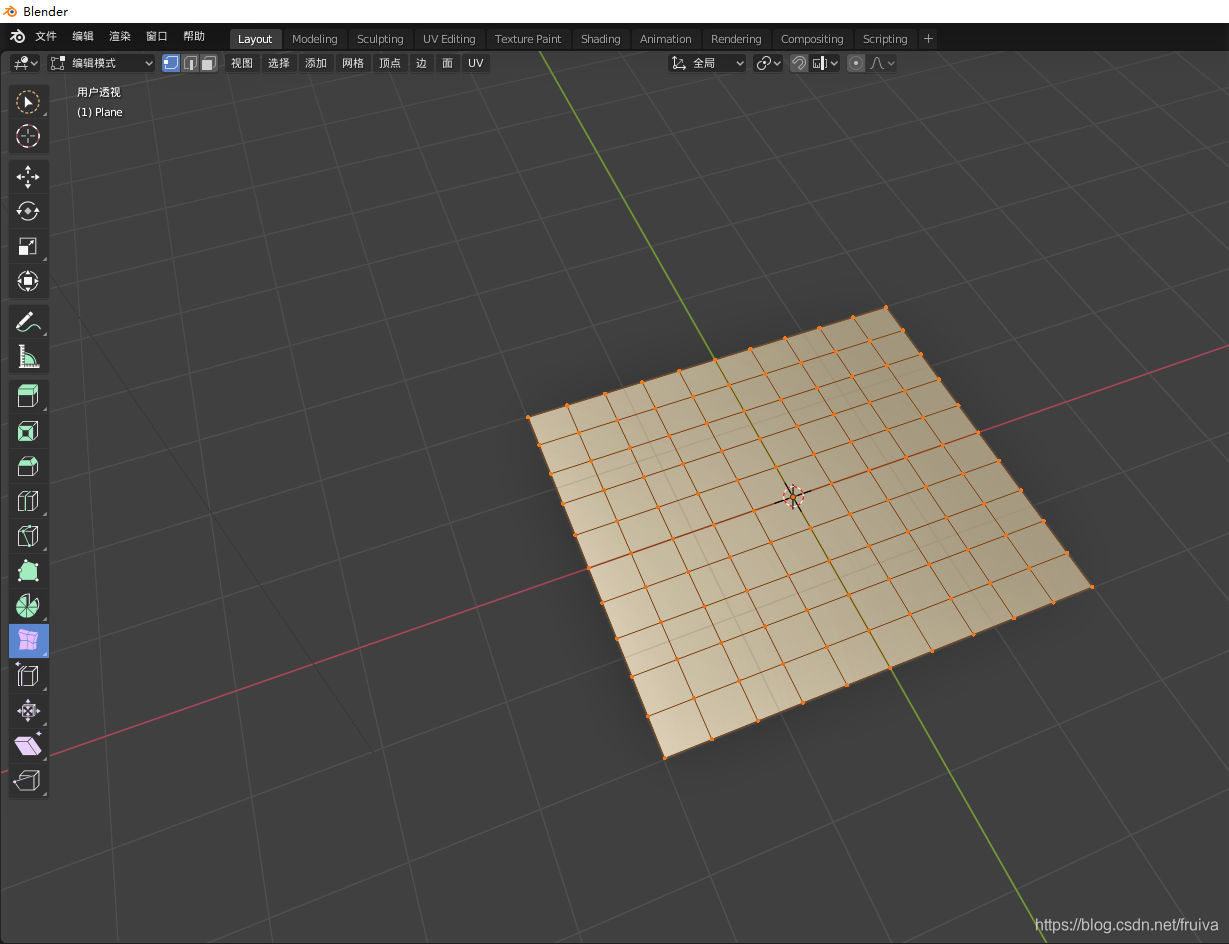1229x944 pixels.
Task: Open the editor type dropdown
Action: tap(25, 63)
